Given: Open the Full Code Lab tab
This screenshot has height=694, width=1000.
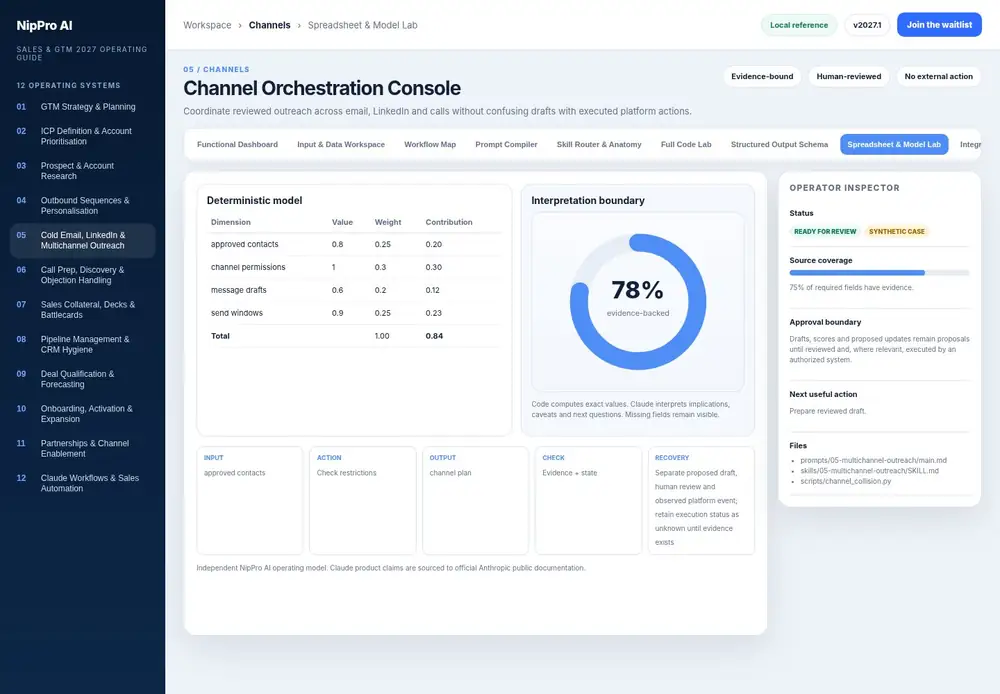Looking at the screenshot, I should coord(686,144).
